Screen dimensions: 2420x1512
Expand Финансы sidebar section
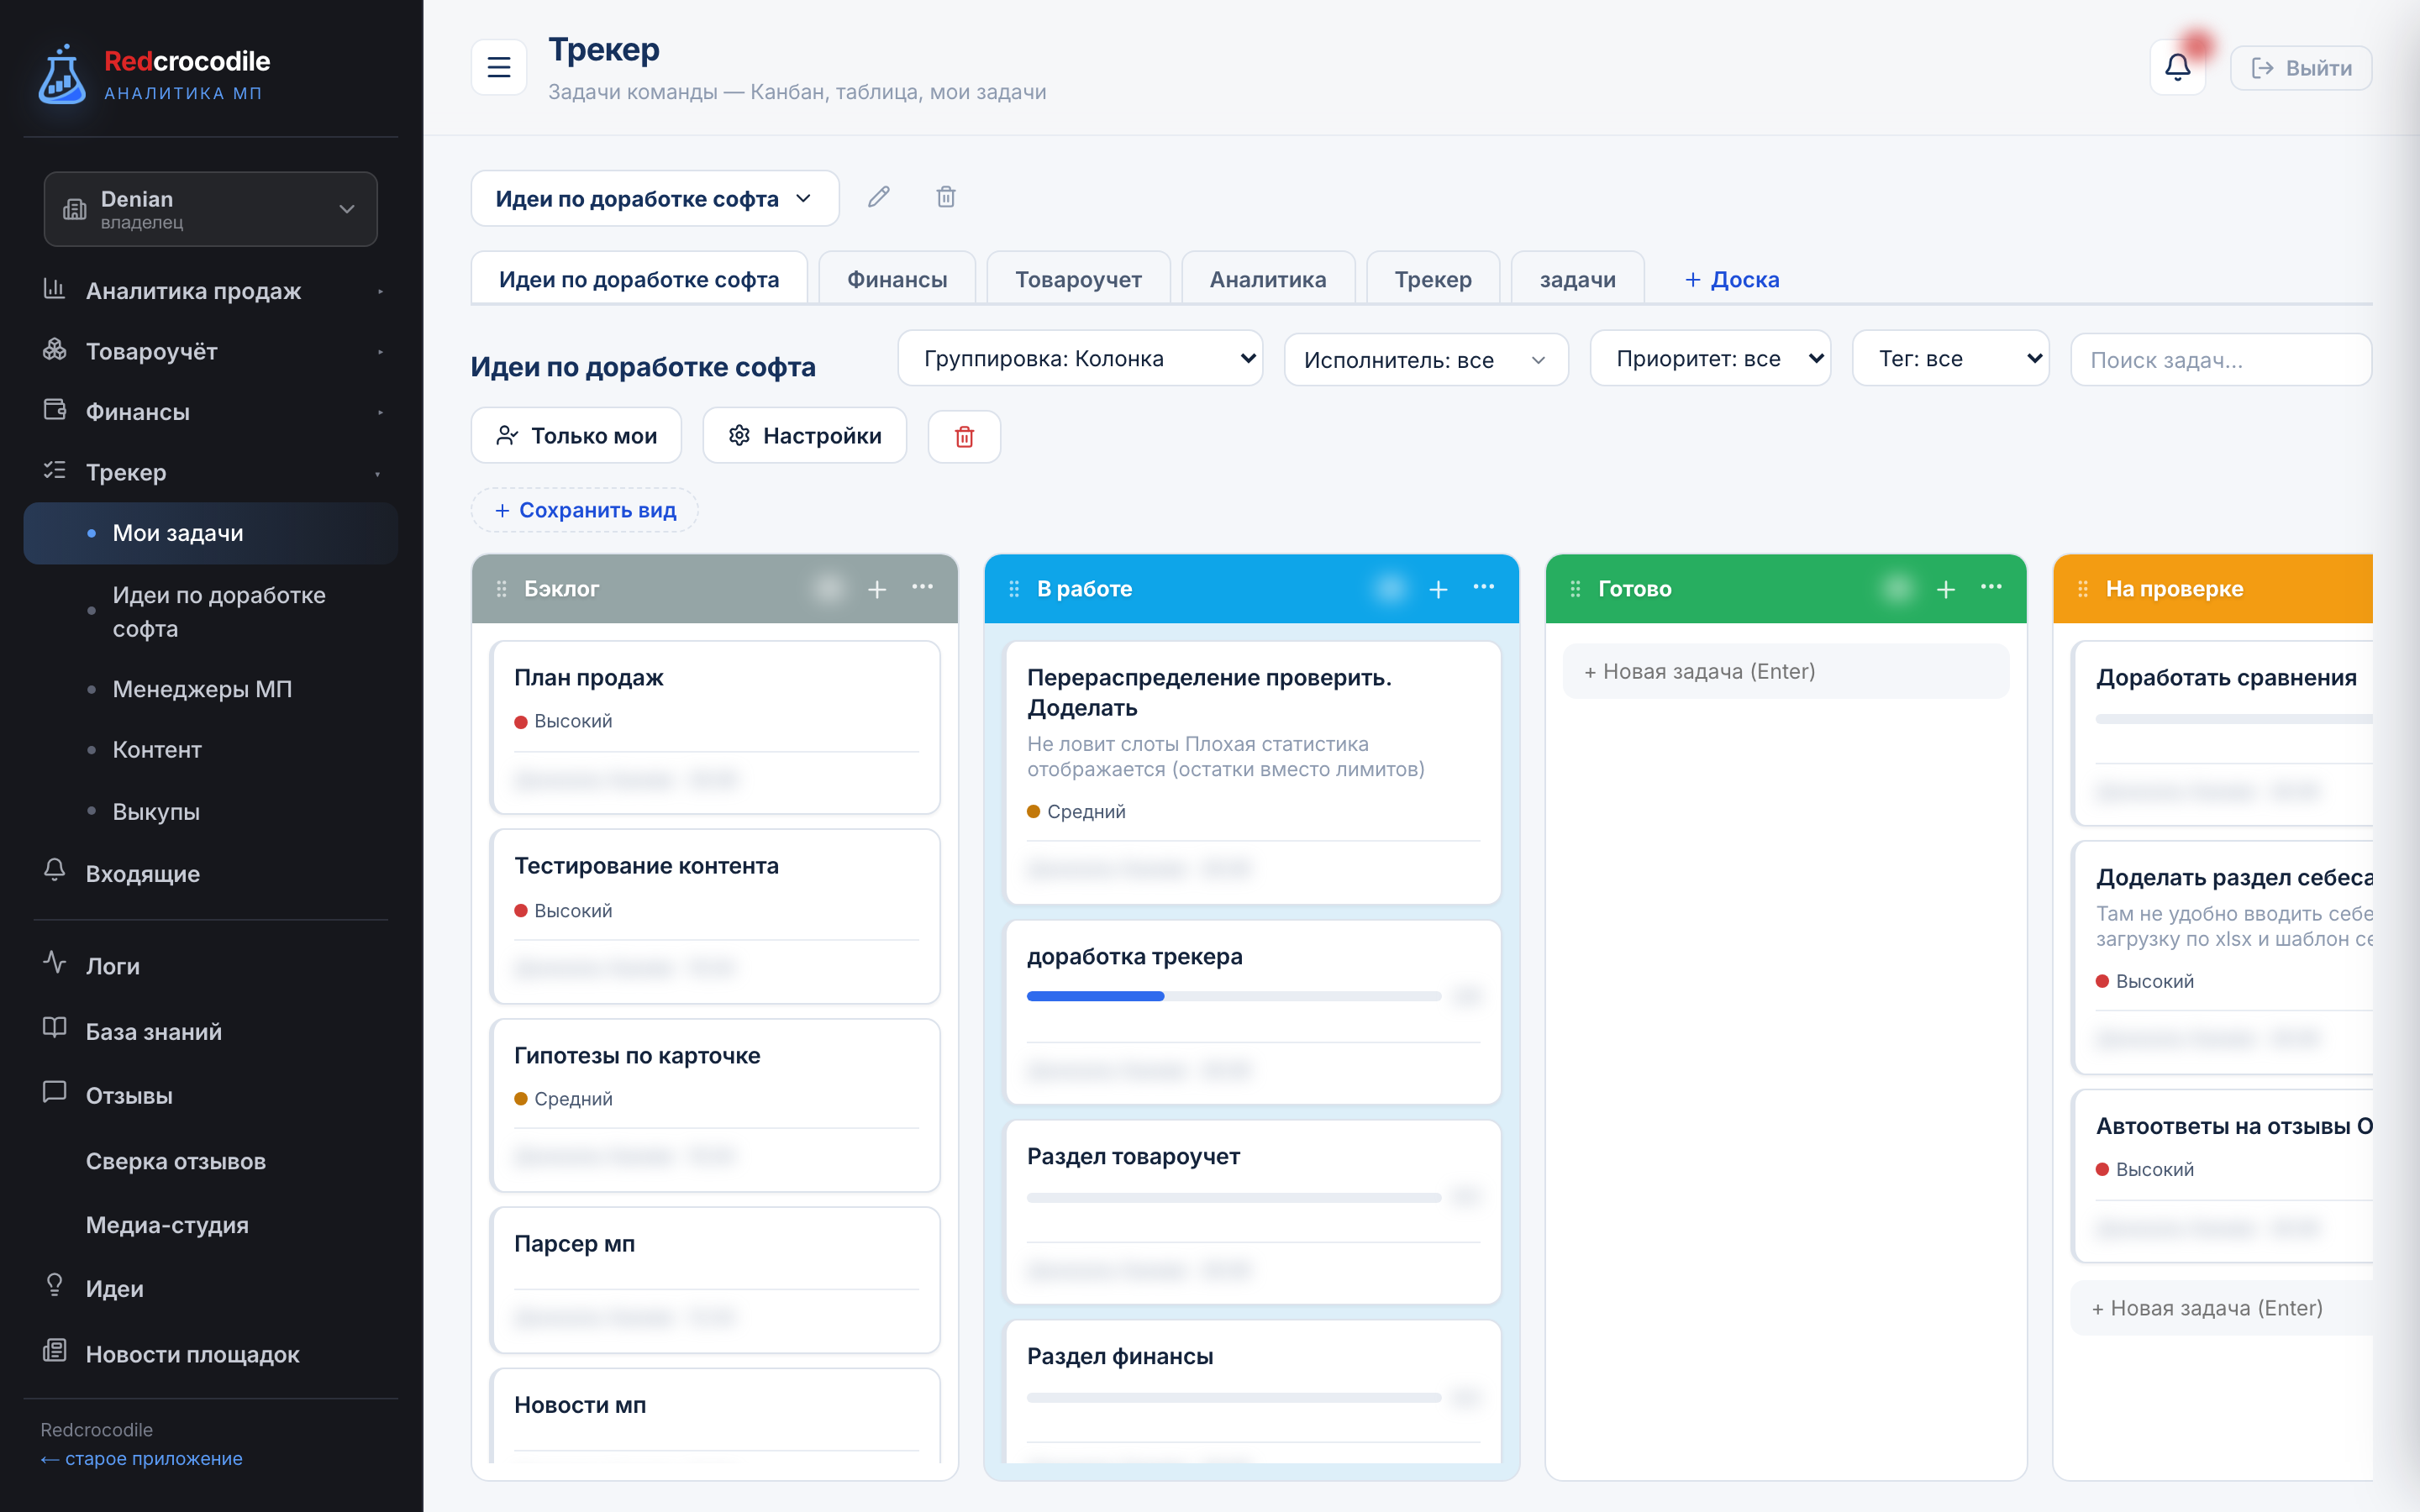click(x=212, y=412)
